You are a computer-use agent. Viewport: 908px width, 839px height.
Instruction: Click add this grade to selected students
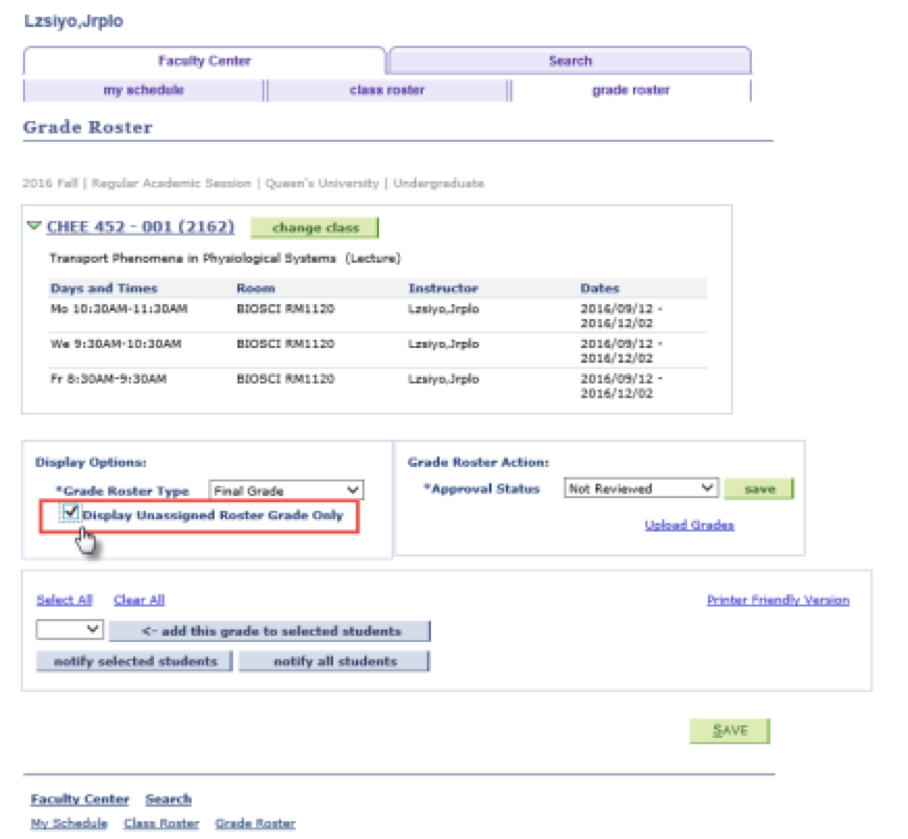pos(270,631)
